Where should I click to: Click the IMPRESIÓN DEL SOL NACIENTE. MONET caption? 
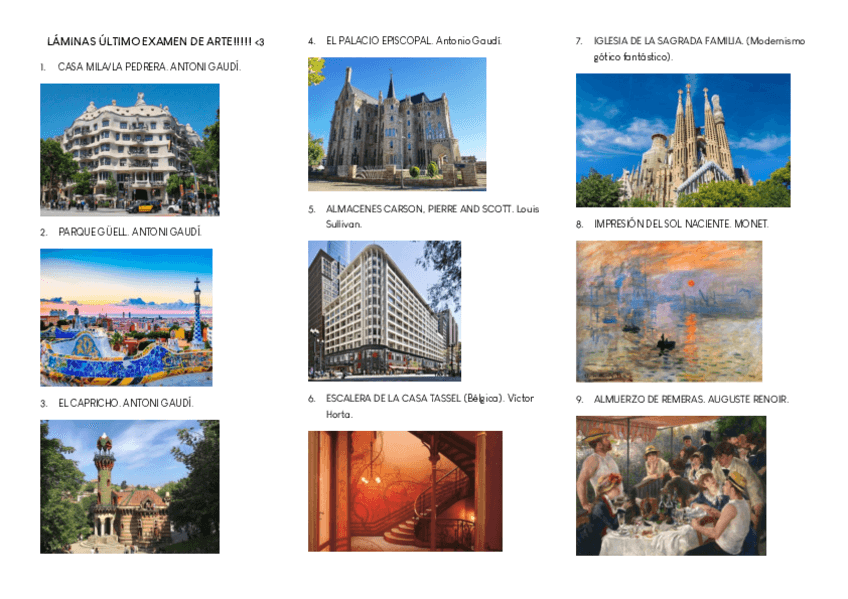[681, 224]
